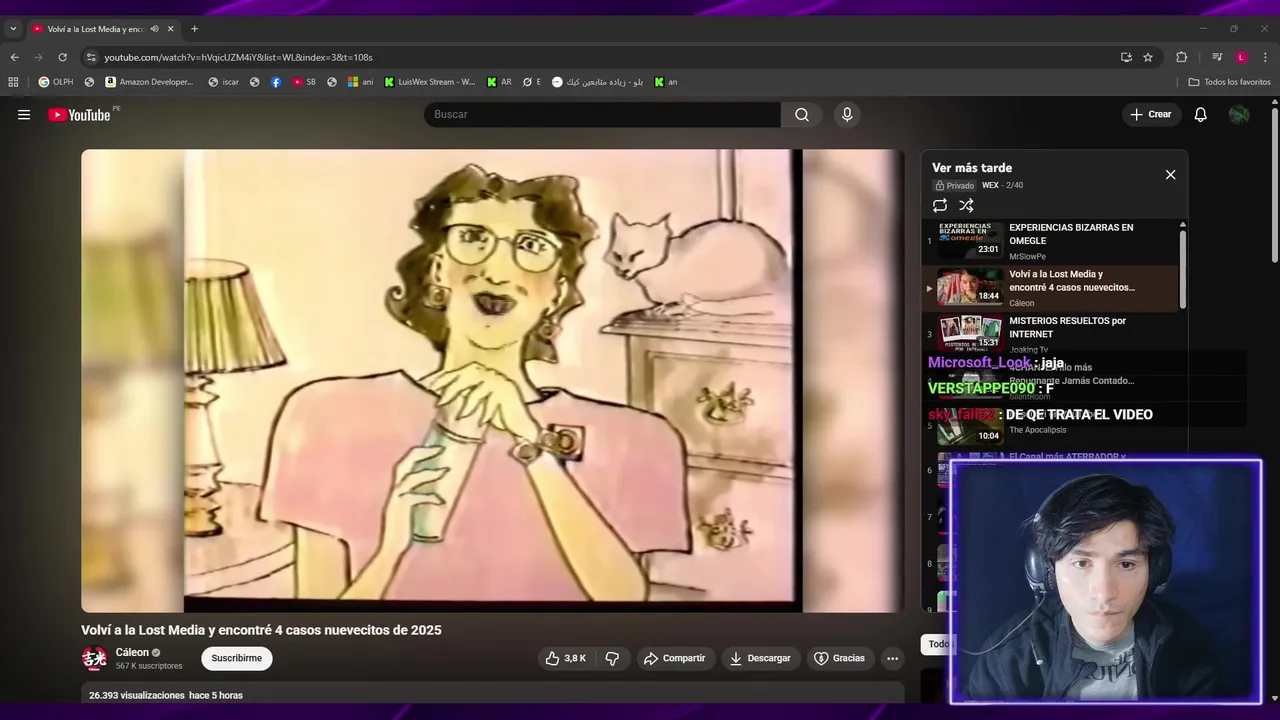Open the iscar bookmark

click(x=224, y=82)
